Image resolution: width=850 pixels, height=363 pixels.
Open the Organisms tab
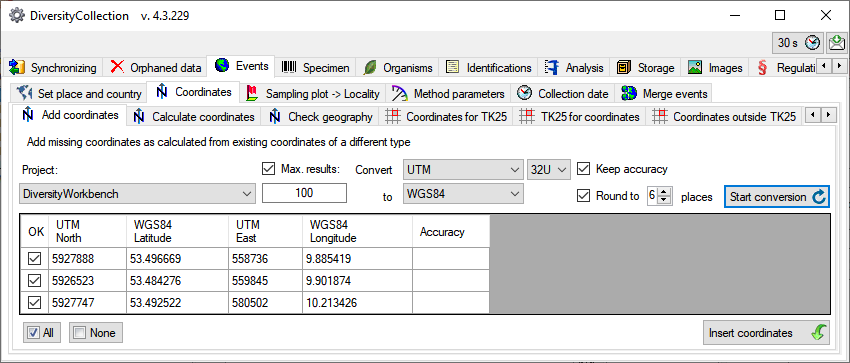[x=398, y=68]
